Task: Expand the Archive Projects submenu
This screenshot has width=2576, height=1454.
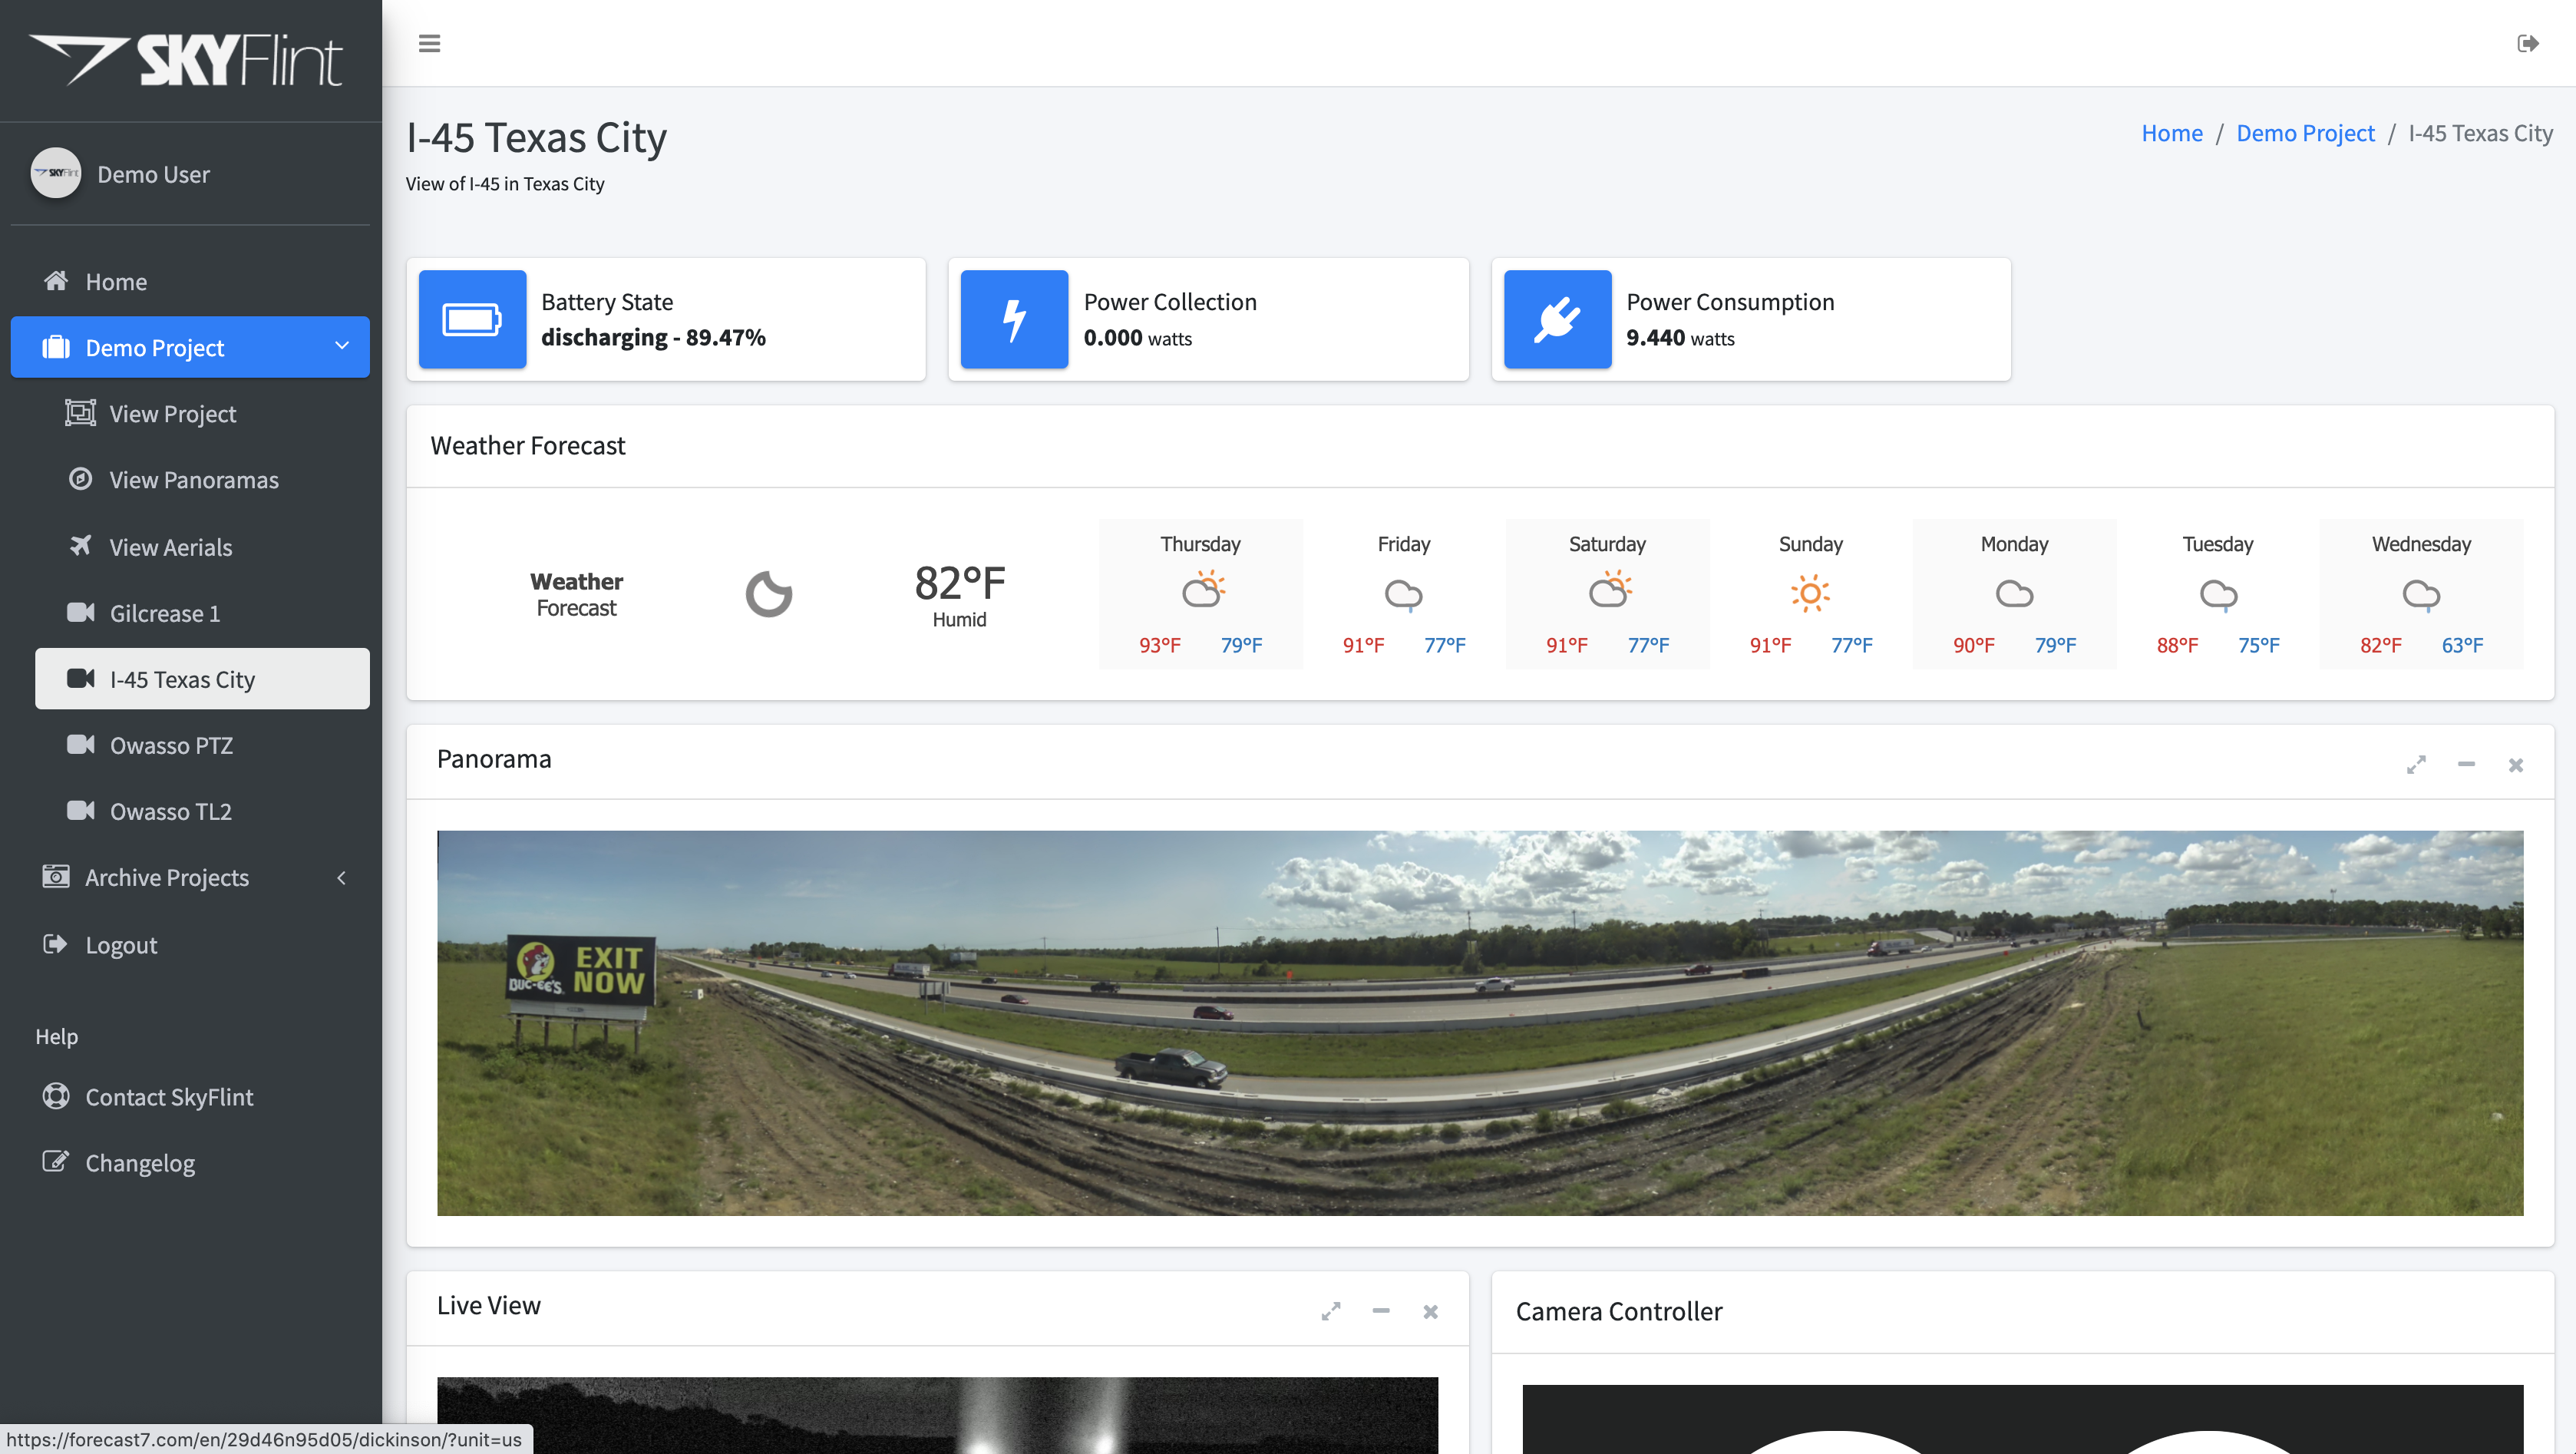Action: 341,877
